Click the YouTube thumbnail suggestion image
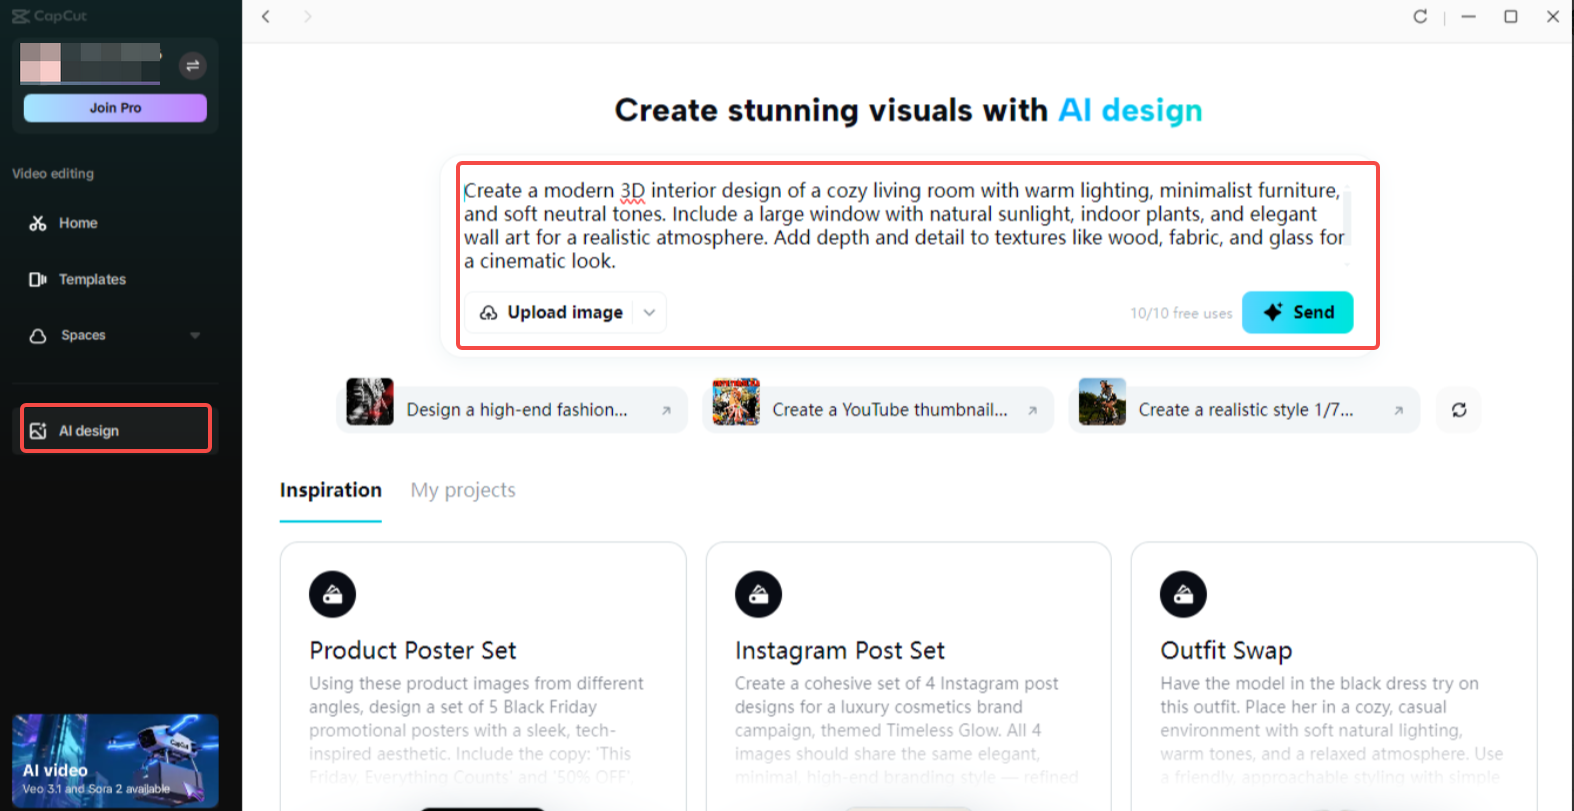1574x811 pixels. pos(736,402)
